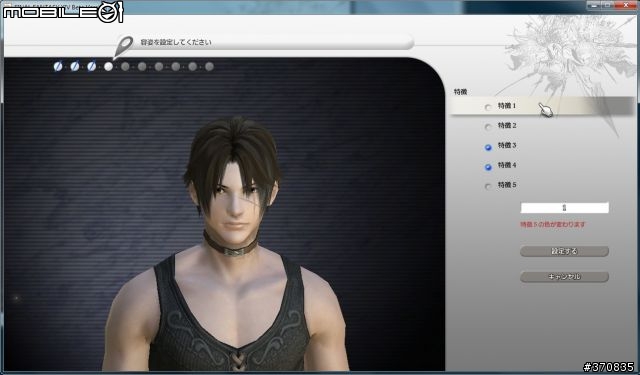
Task: Go to the third completed step dot
Action: point(91,67)
